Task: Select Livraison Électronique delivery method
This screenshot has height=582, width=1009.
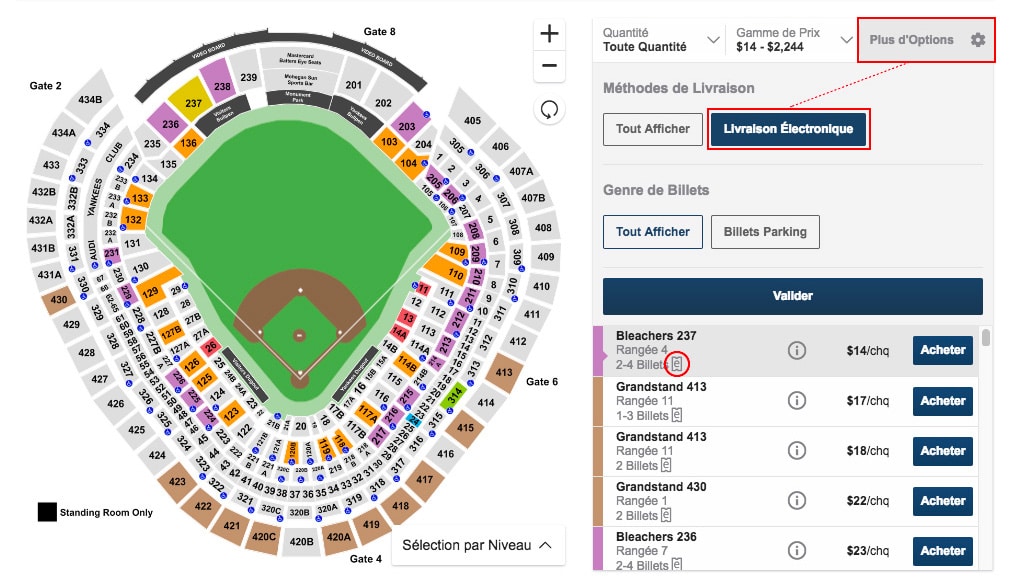Action: coord(788,129)
